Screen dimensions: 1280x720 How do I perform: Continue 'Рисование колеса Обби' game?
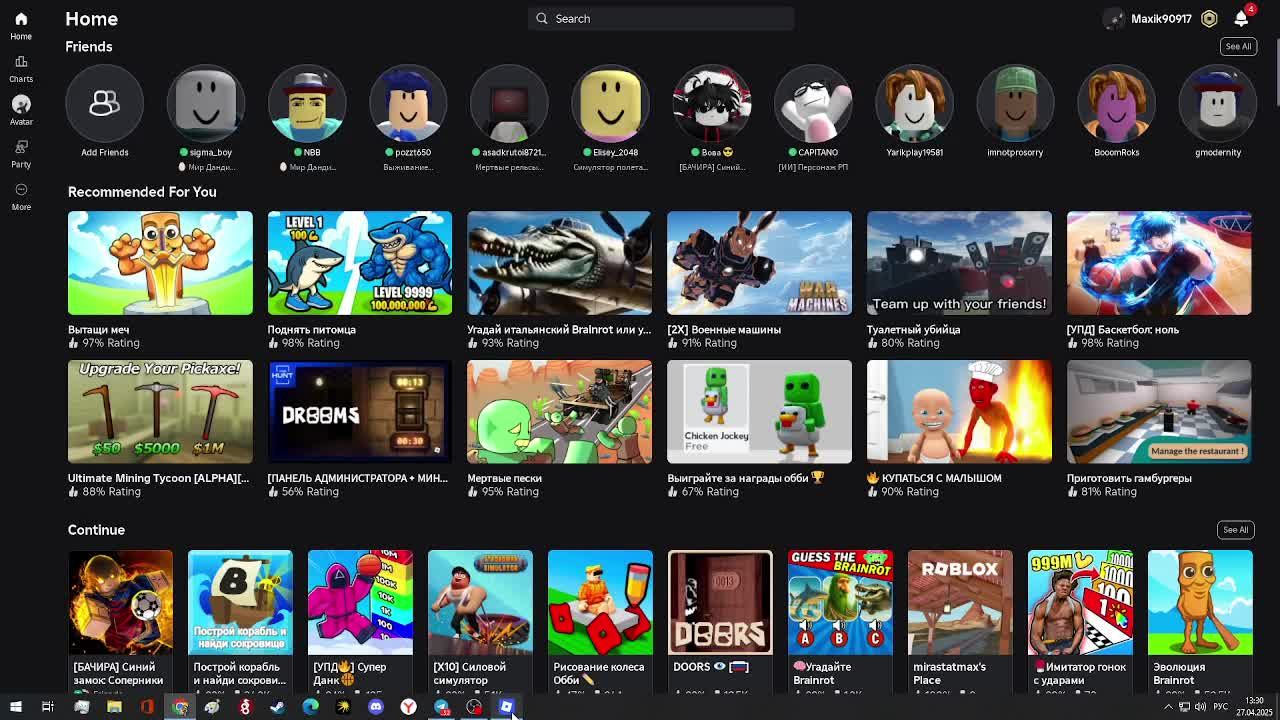[600, 603]
